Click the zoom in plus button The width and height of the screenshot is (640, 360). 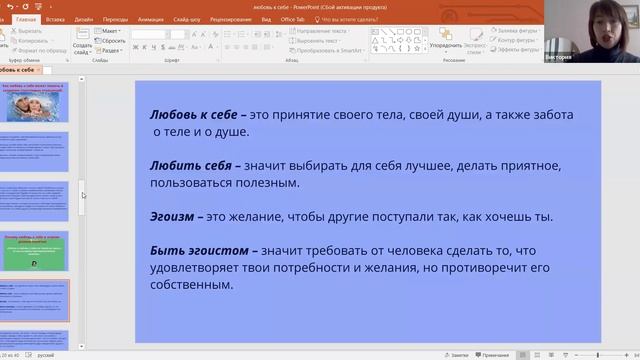(x=626, y=355)
